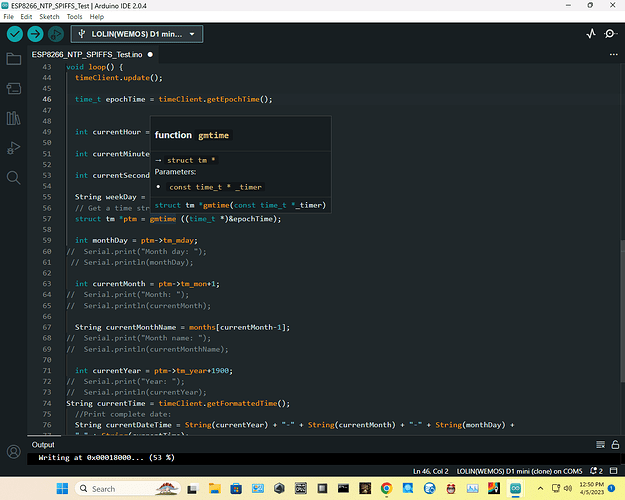Open the Debug panel in sidebar
Screen dimensions: 625x500
[x=13, y=148]
